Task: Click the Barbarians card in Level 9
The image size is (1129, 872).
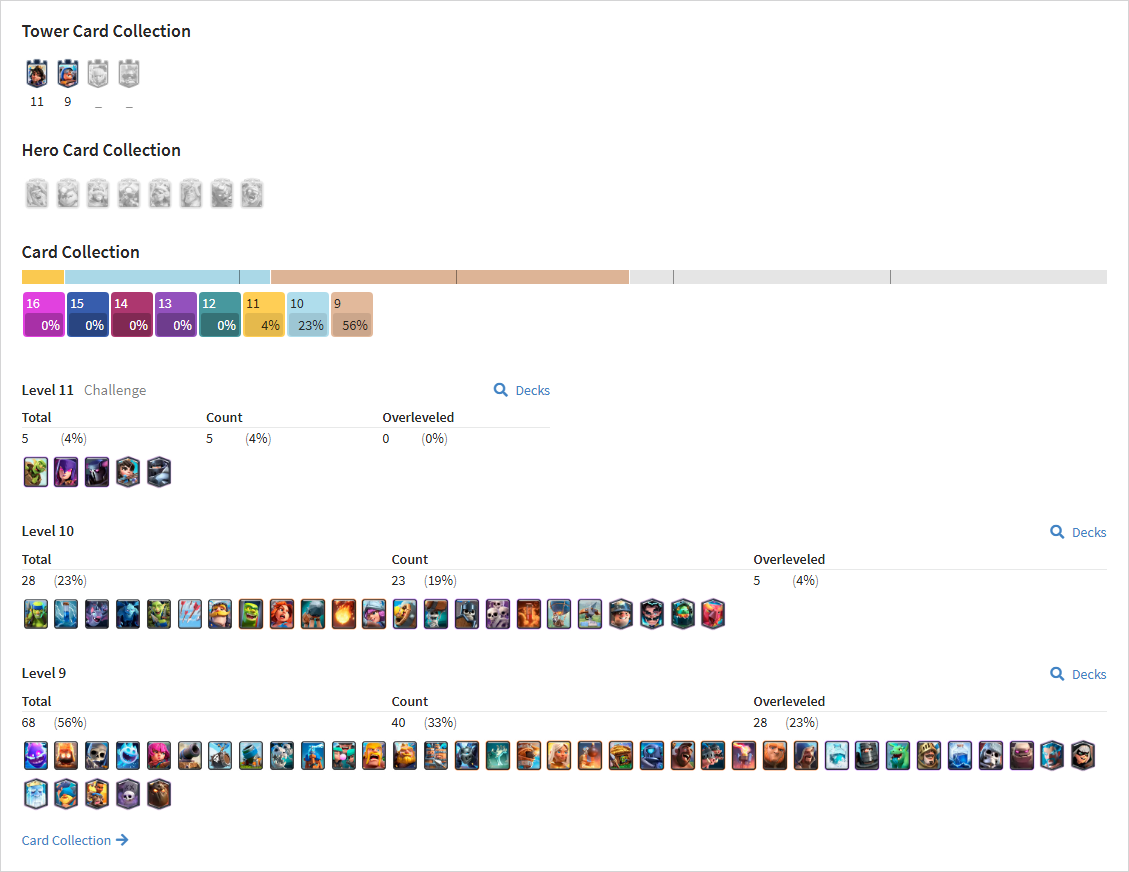Action: coord(374,755)
